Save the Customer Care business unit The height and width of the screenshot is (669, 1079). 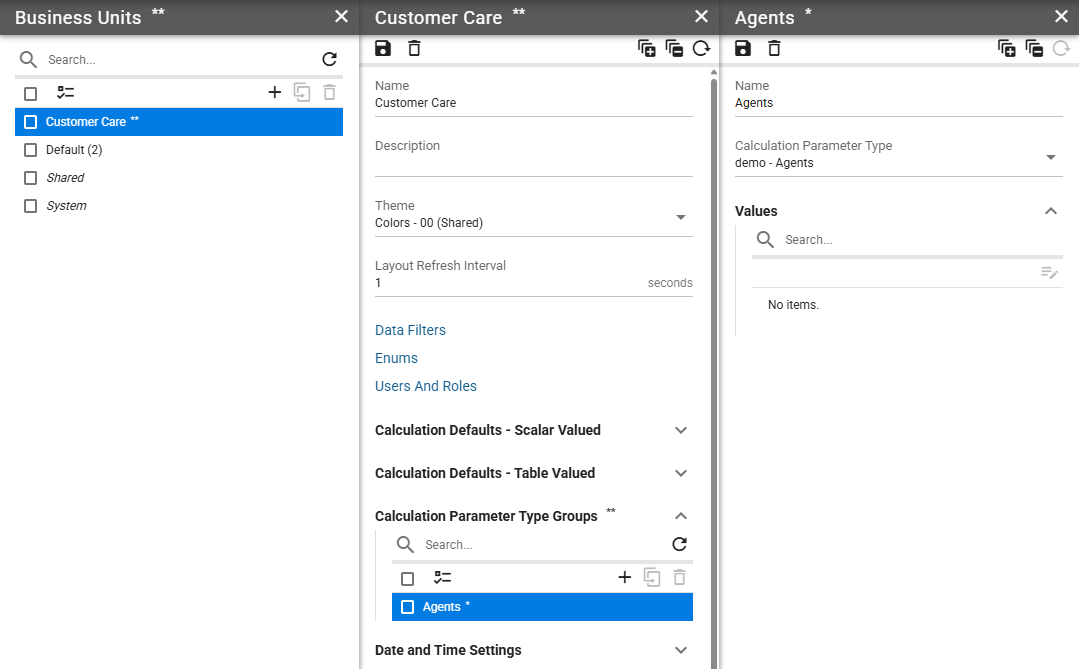click(383, 48)
